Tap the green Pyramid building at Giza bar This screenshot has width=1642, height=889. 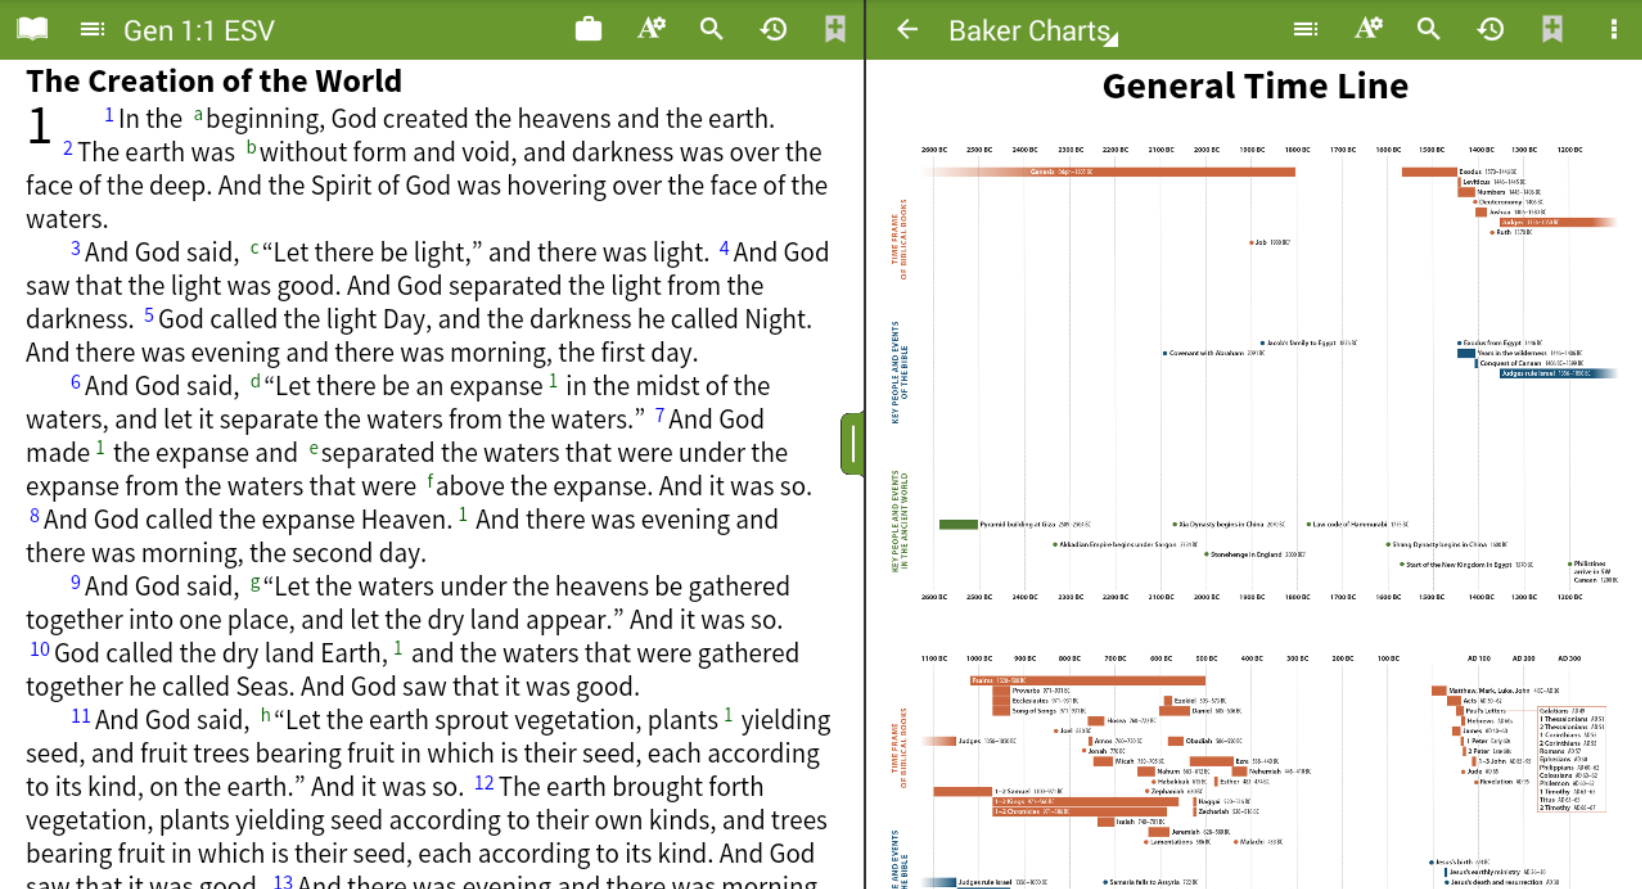pyautogui.click(x=958, y=524)
